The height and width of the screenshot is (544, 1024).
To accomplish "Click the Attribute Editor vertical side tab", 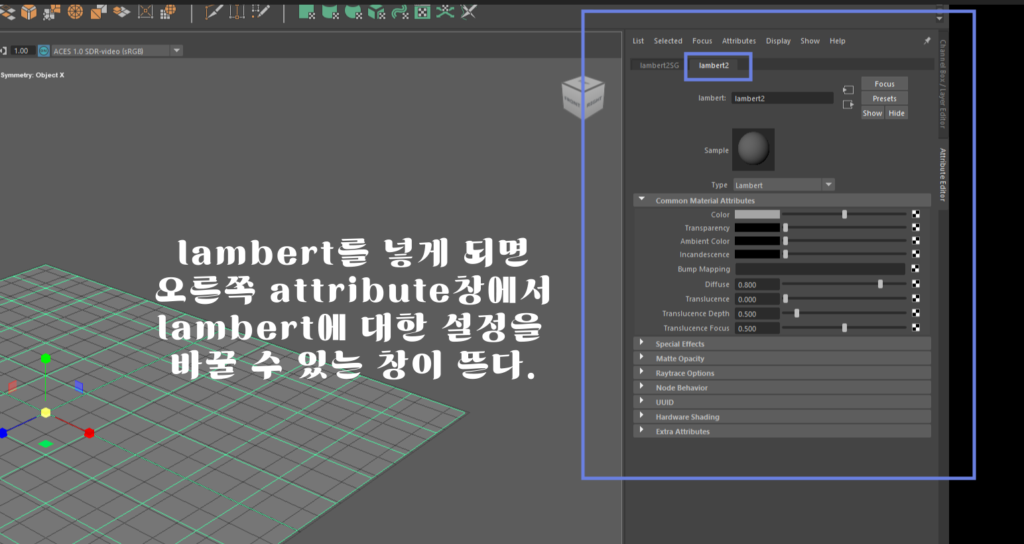I will (942, 174).
